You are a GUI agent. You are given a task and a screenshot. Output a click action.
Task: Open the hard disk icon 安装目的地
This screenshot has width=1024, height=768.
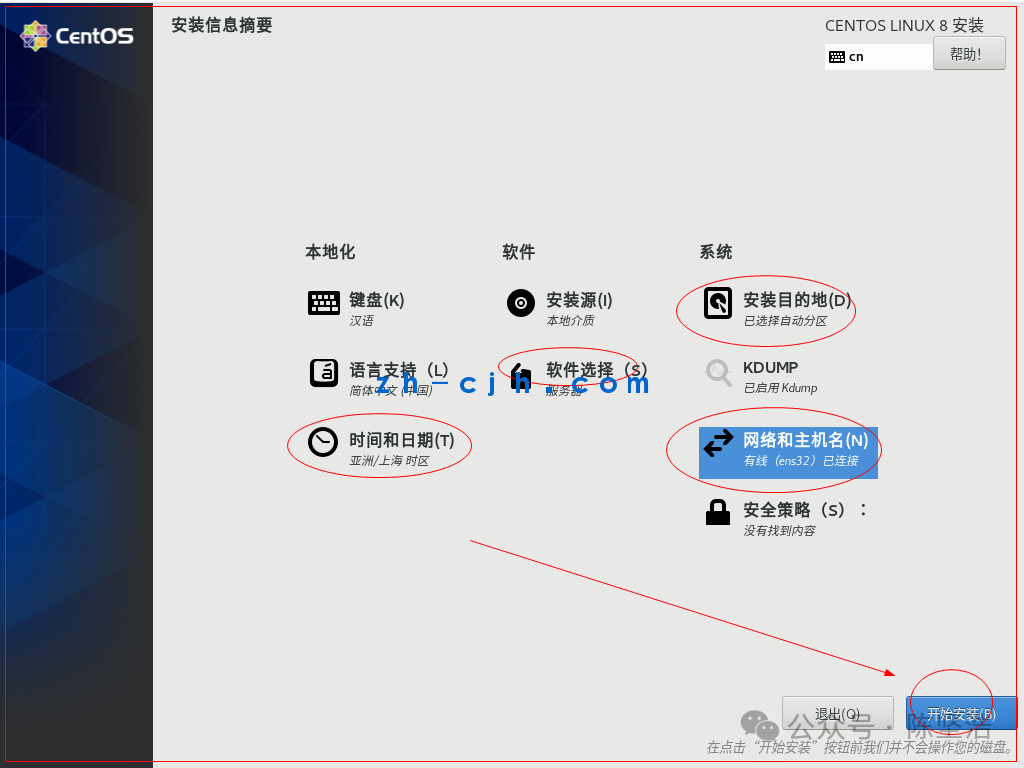[x=718, y=303]
